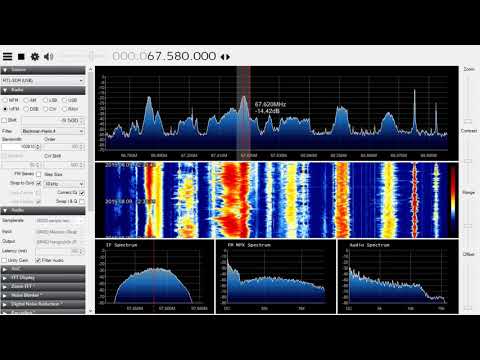Viewport: 480px width, 360px height.
Task: Click the Order value field
Action: point(64,147)
